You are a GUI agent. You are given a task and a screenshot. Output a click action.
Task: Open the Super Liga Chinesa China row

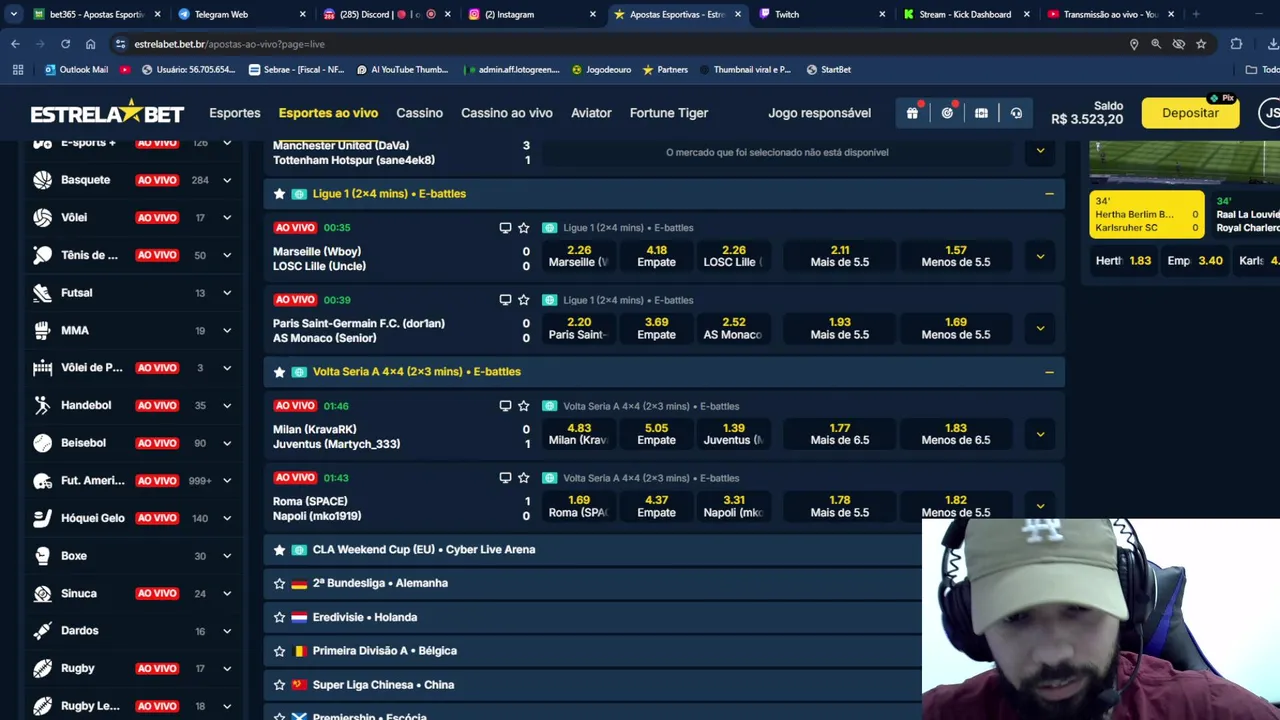click(592, 685)
